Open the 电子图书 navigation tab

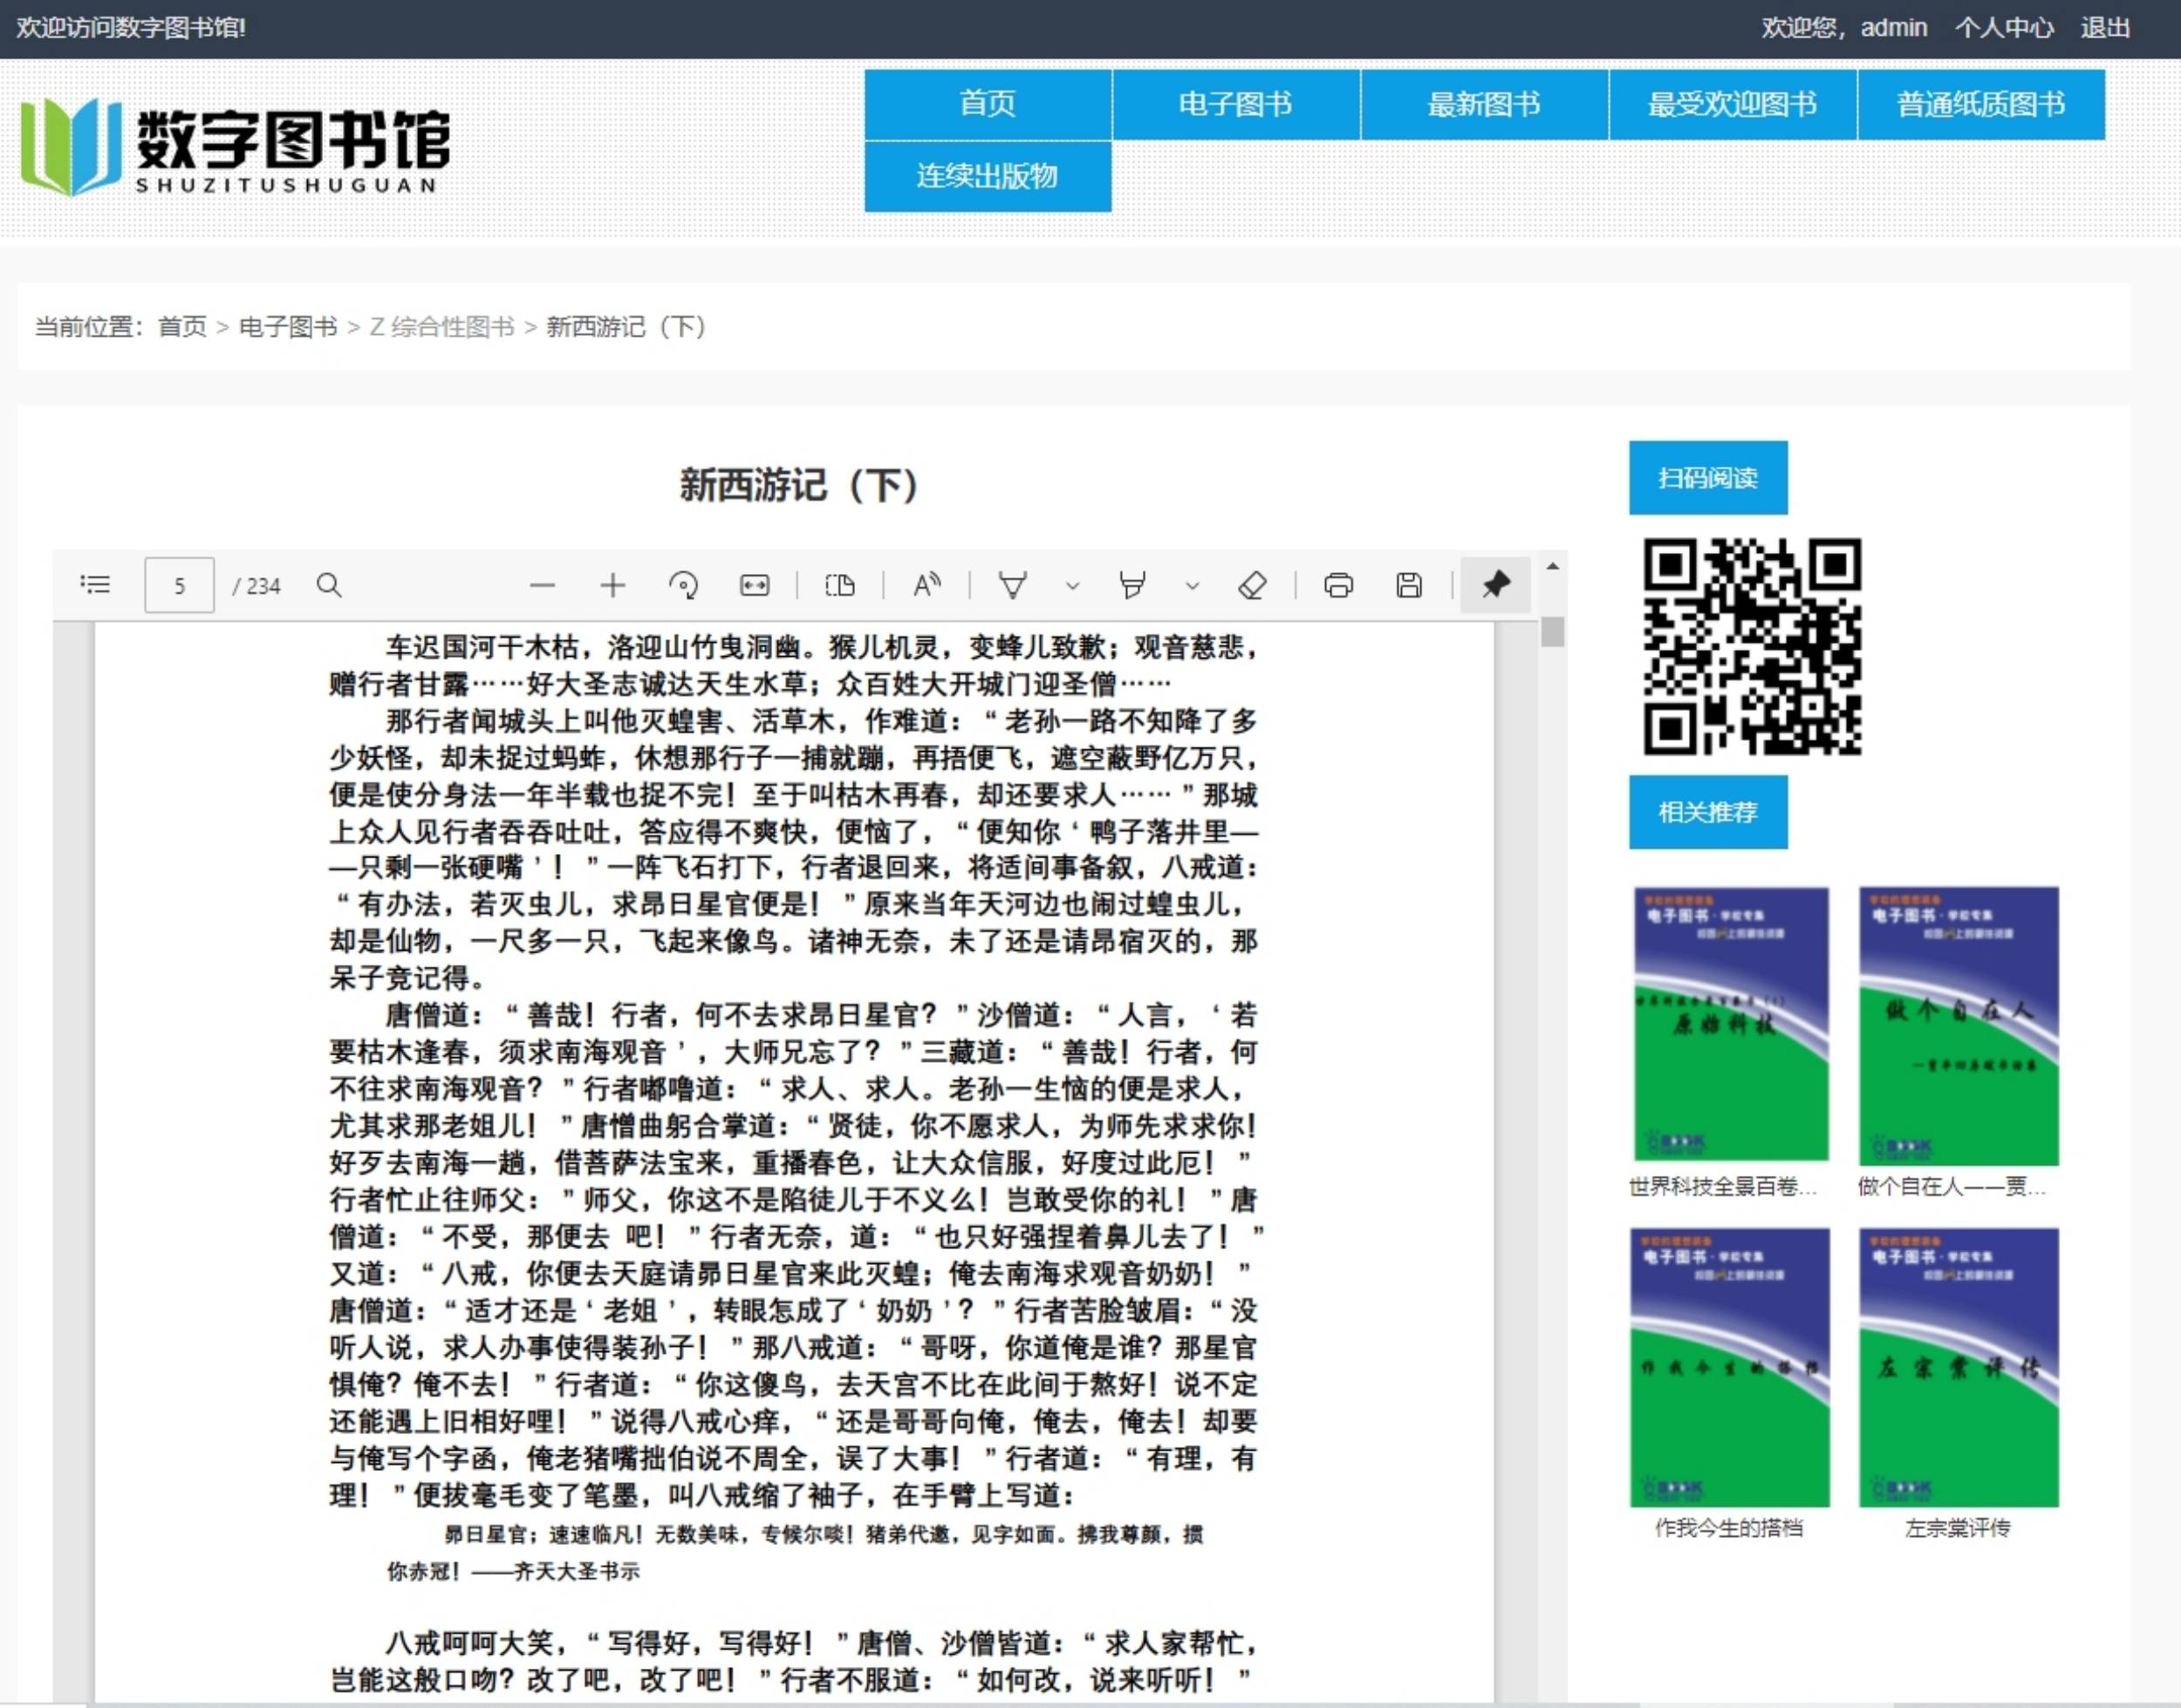click(x=1235, y=104)
